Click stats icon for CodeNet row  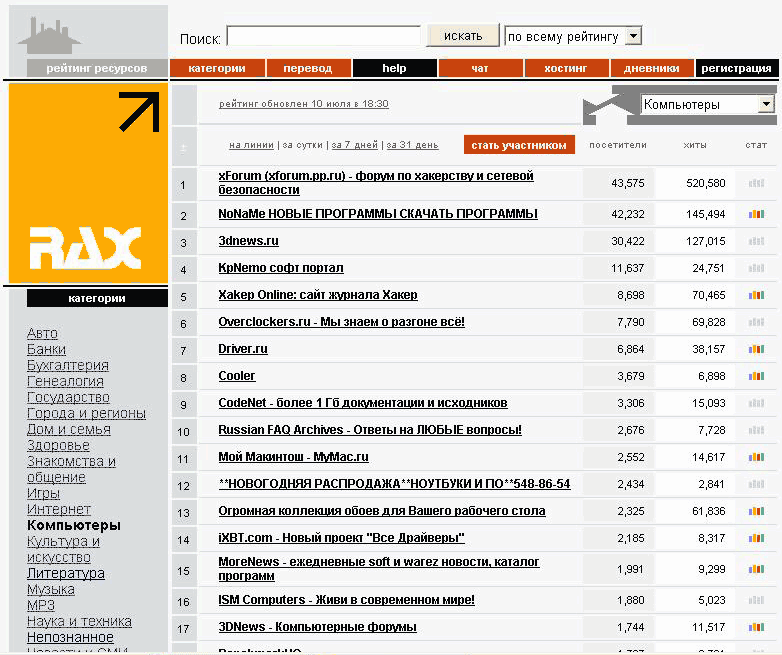pos(755,403)
